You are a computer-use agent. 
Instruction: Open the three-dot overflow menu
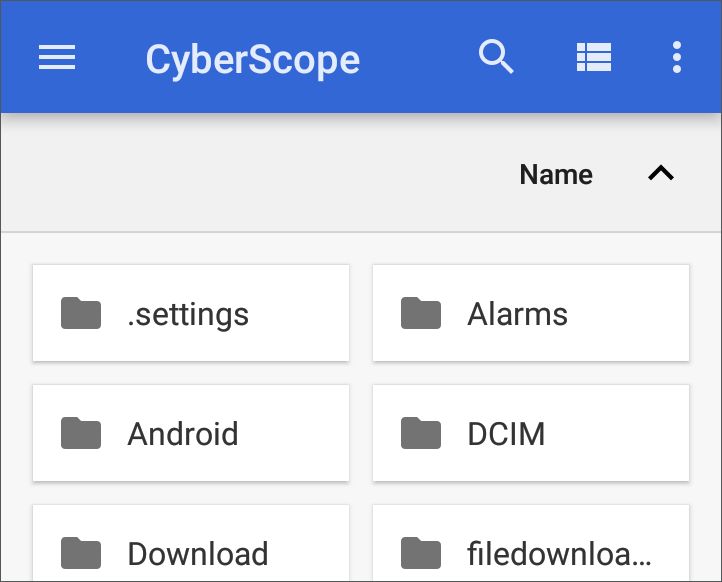(x=676, y=57)
